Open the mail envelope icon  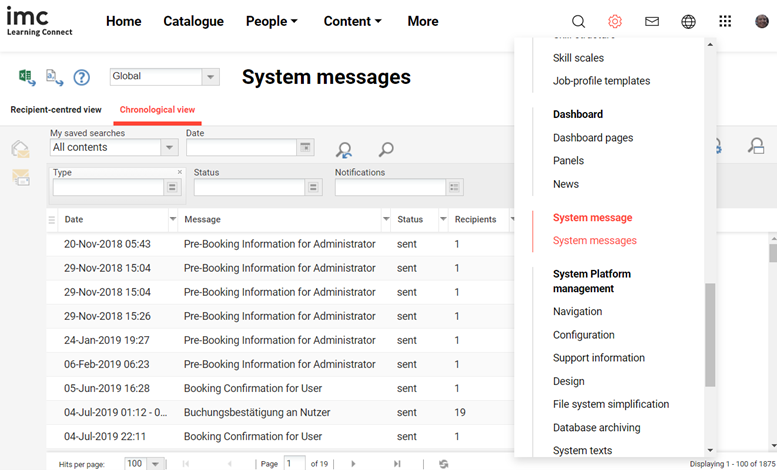(652, 21)
